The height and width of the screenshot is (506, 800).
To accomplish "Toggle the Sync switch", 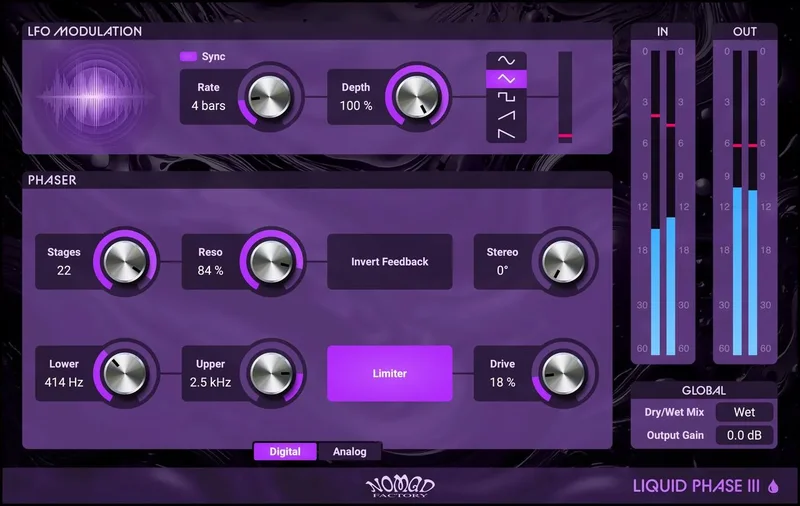I will [189, 56].
